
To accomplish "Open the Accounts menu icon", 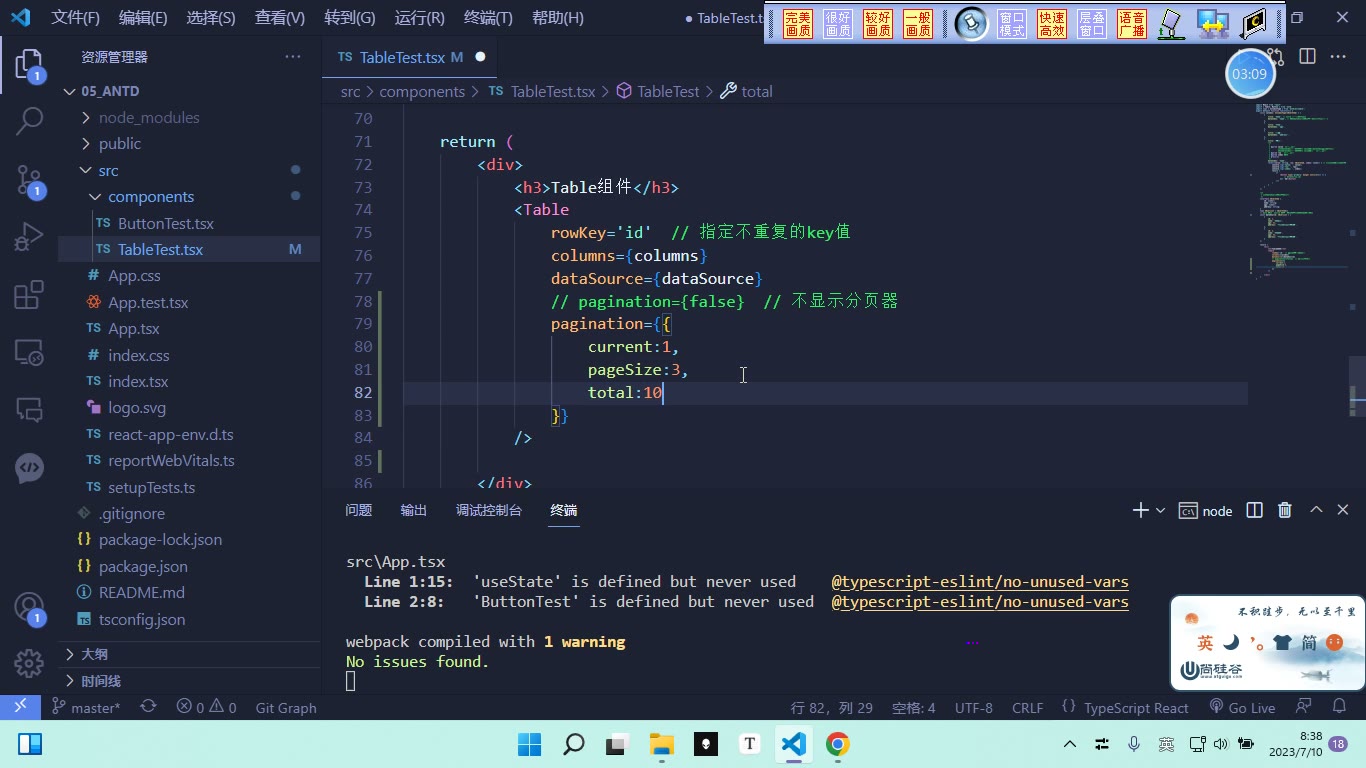I will click(29, 608).
